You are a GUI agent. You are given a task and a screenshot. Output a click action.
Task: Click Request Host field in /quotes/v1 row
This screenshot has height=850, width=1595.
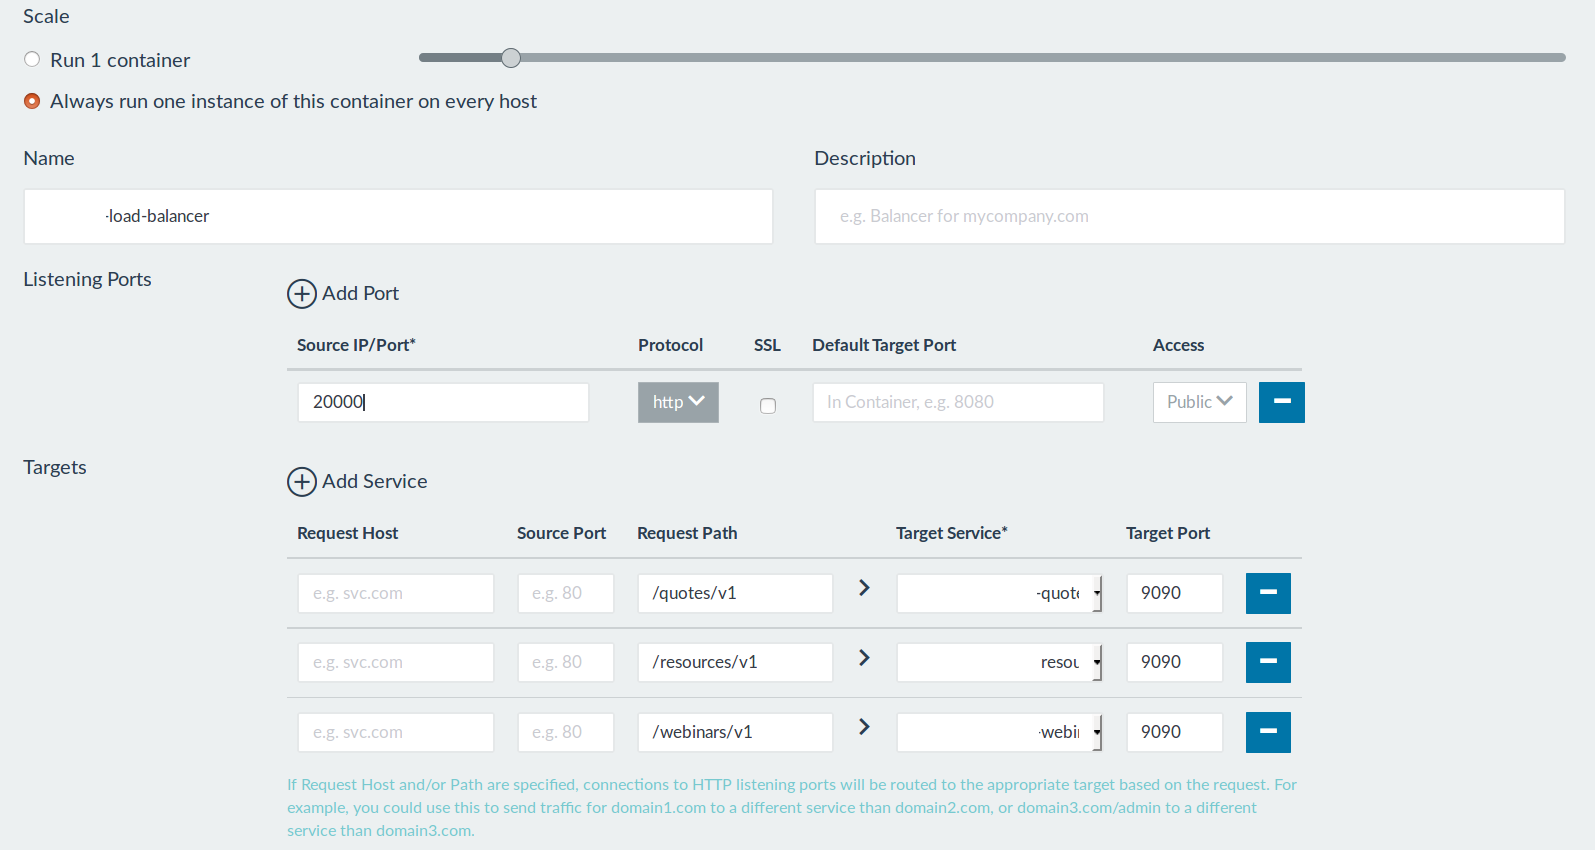click(396, 593)
